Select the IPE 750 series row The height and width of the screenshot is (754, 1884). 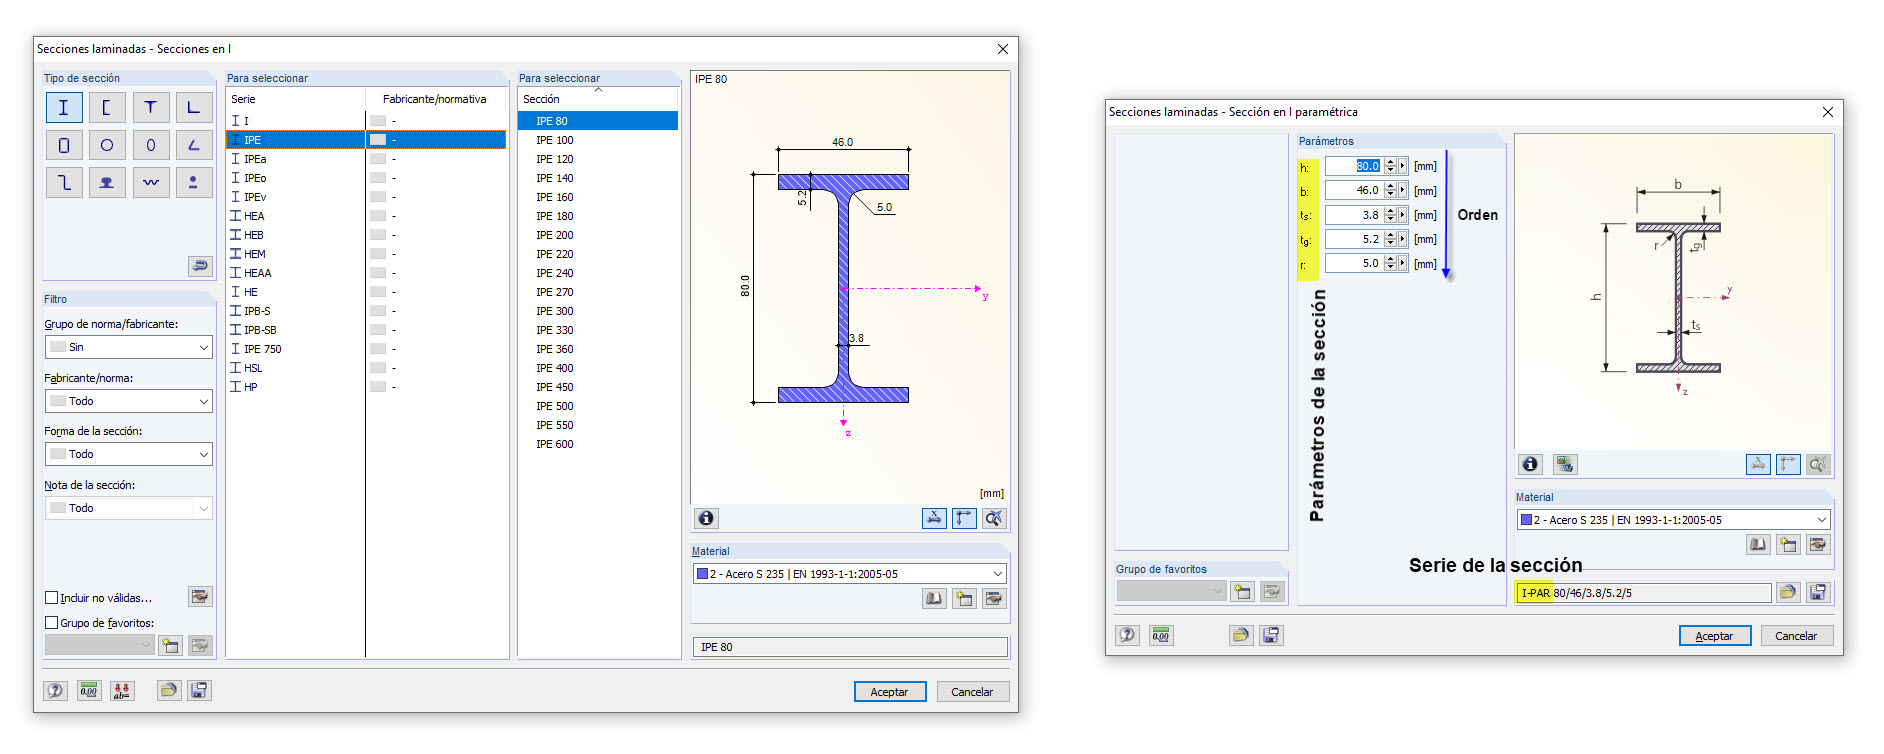point(366,349)
